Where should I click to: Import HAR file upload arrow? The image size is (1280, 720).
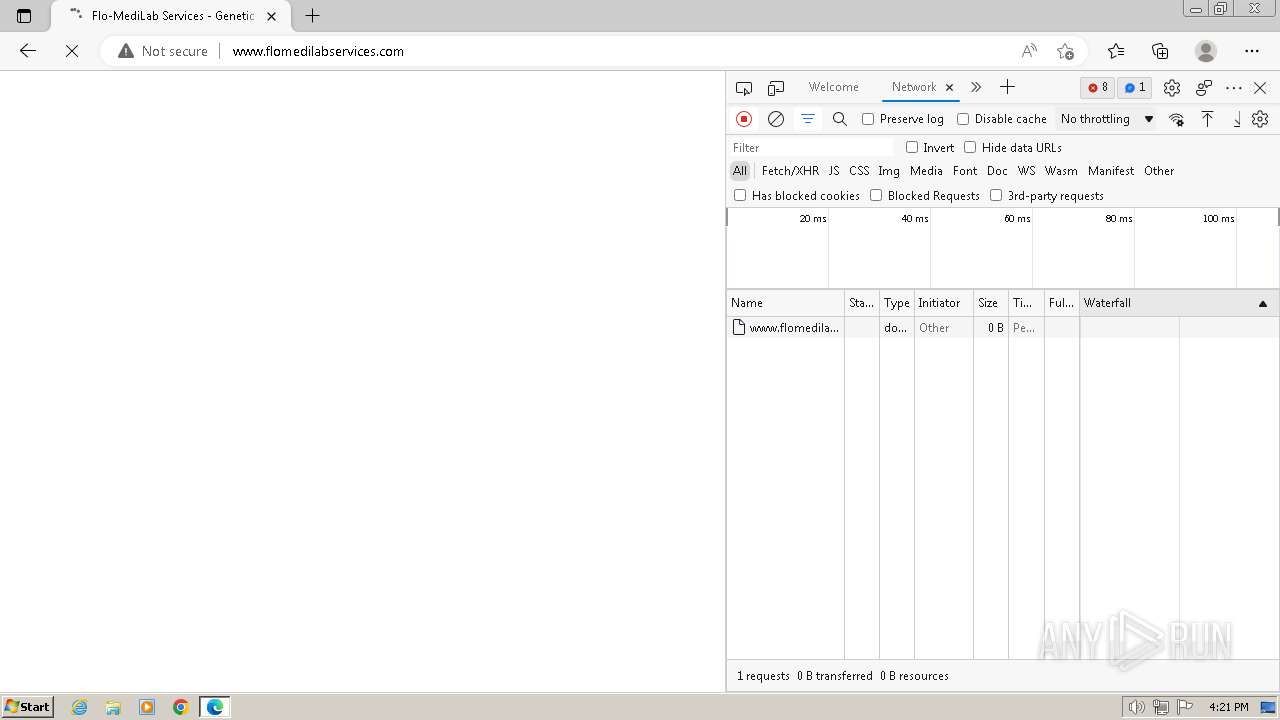pos(1208,119)
